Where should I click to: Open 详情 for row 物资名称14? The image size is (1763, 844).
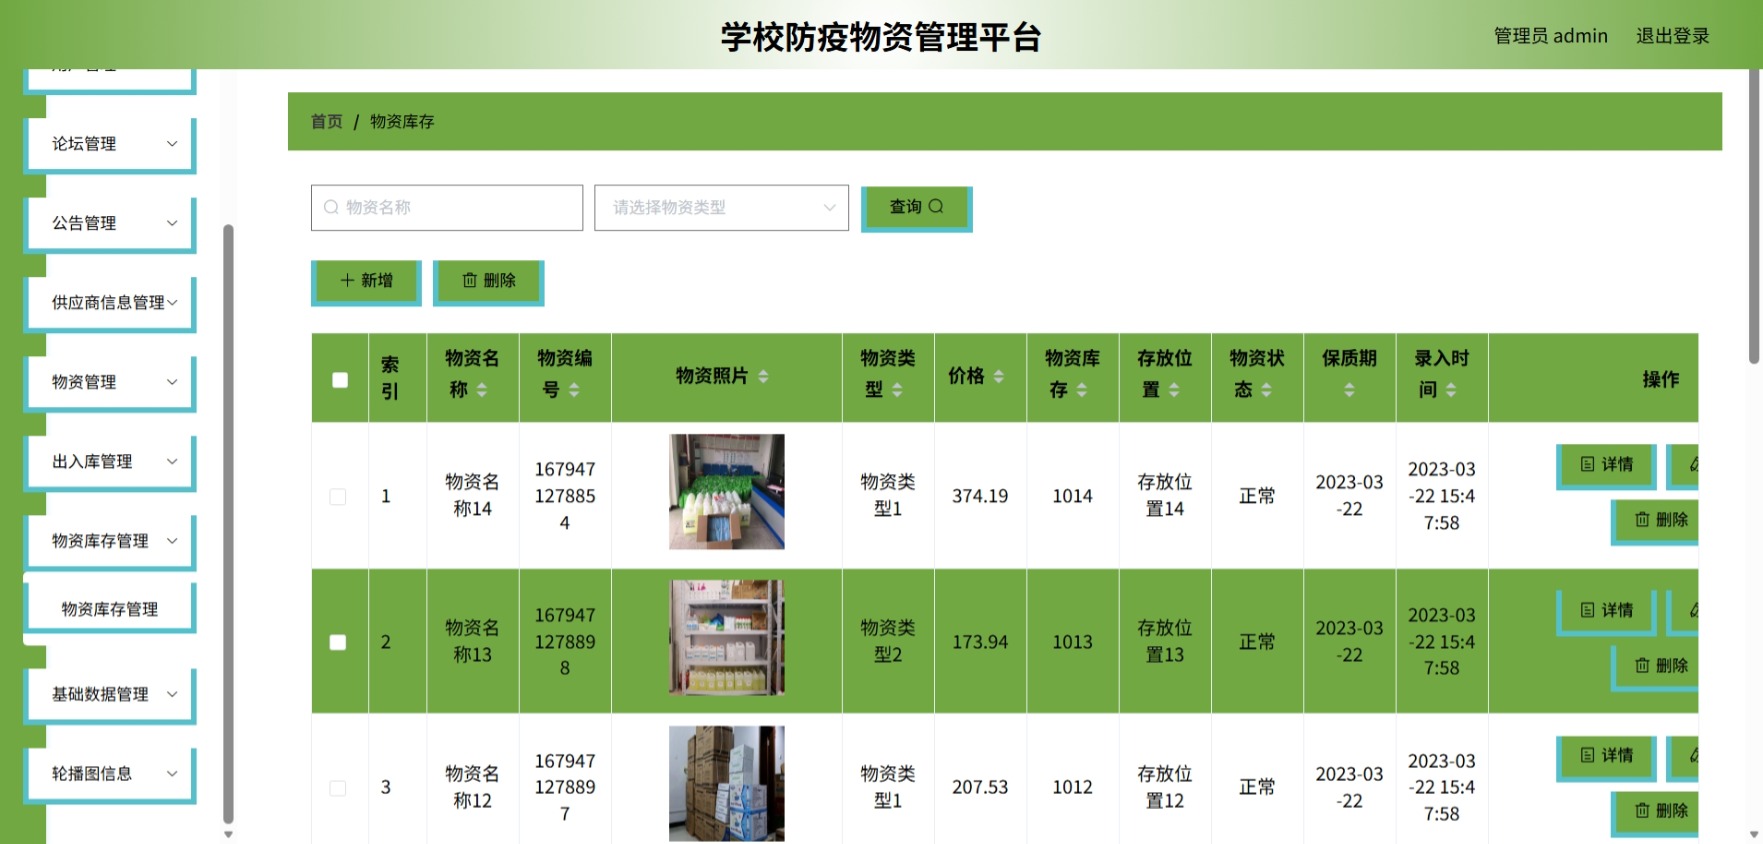[1606, 465]
